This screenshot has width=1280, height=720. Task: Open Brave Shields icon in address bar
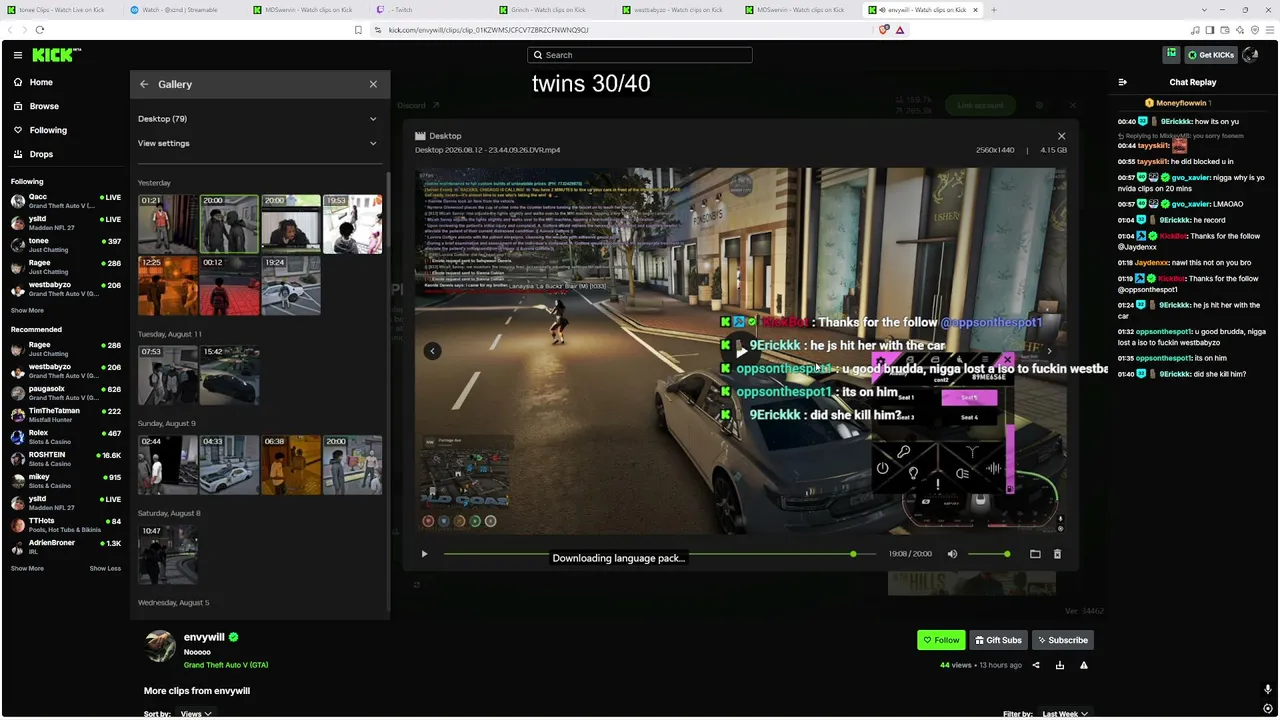(x=883, y=30)
